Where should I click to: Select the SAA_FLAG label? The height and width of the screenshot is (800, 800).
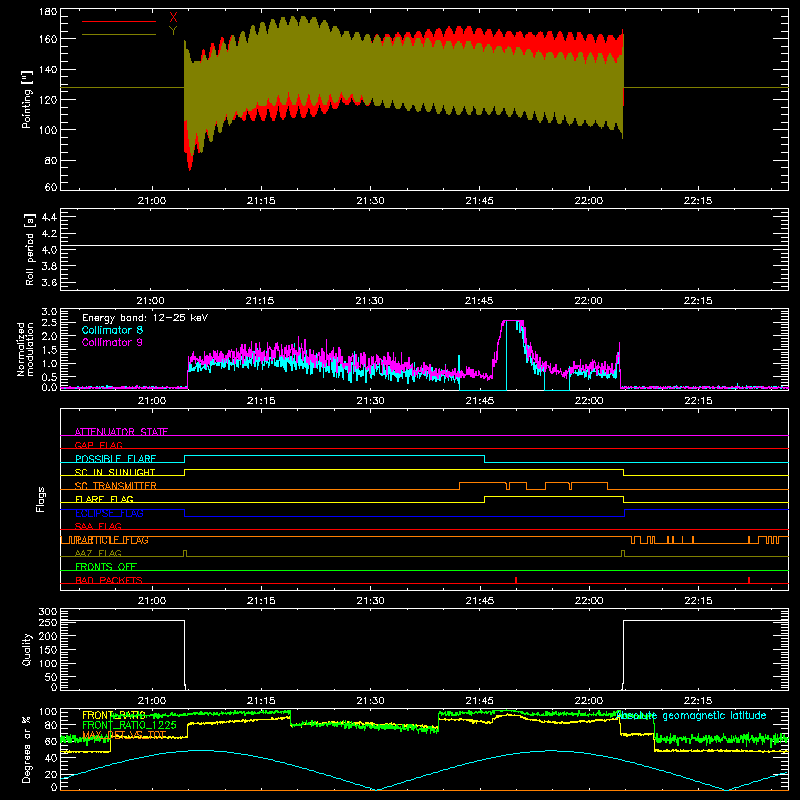point(98,526)
